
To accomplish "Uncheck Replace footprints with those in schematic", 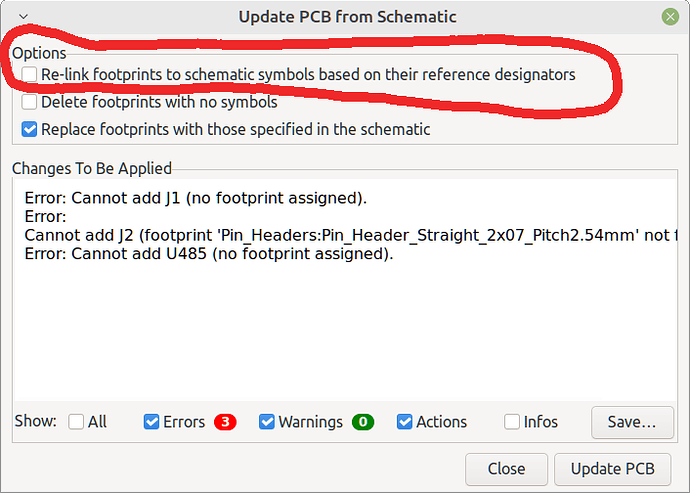I will (x=29, y=129).
